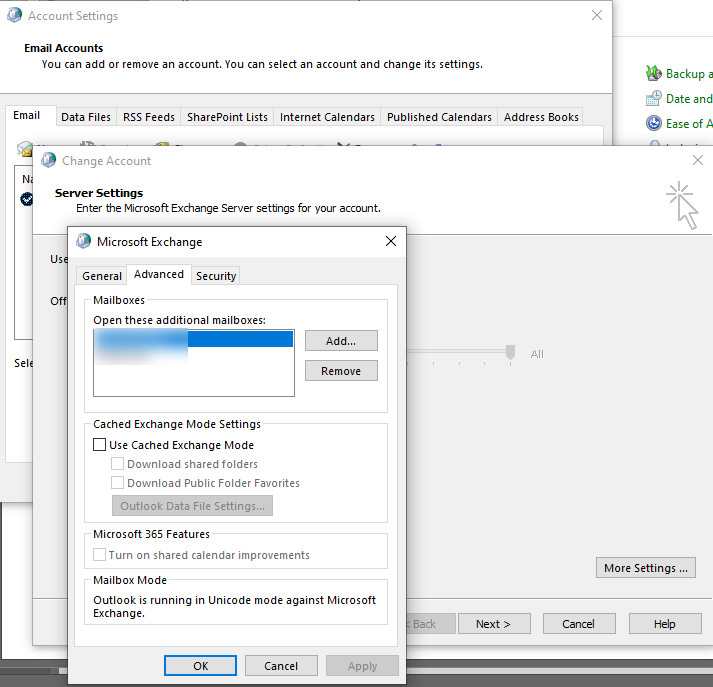
Task: Open Address Books tab
Action: pyautogui.click(x=541, y=117)
